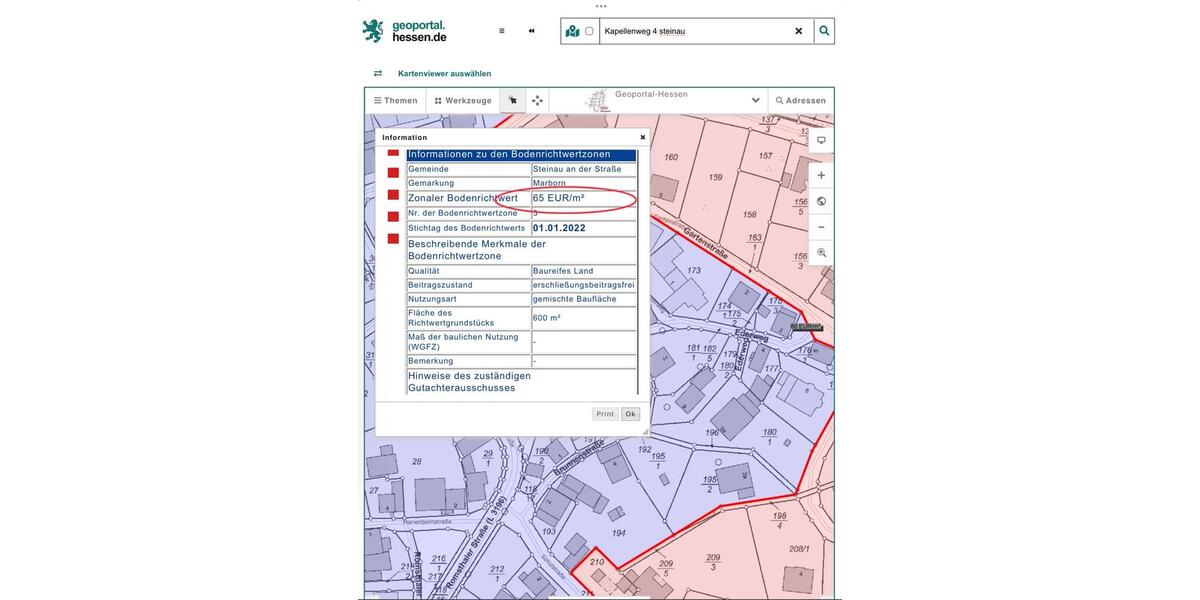This screenshot has width=1200, height=600.
Task: Click the Bemerkung row label
Action: click(x=431, y=361)
